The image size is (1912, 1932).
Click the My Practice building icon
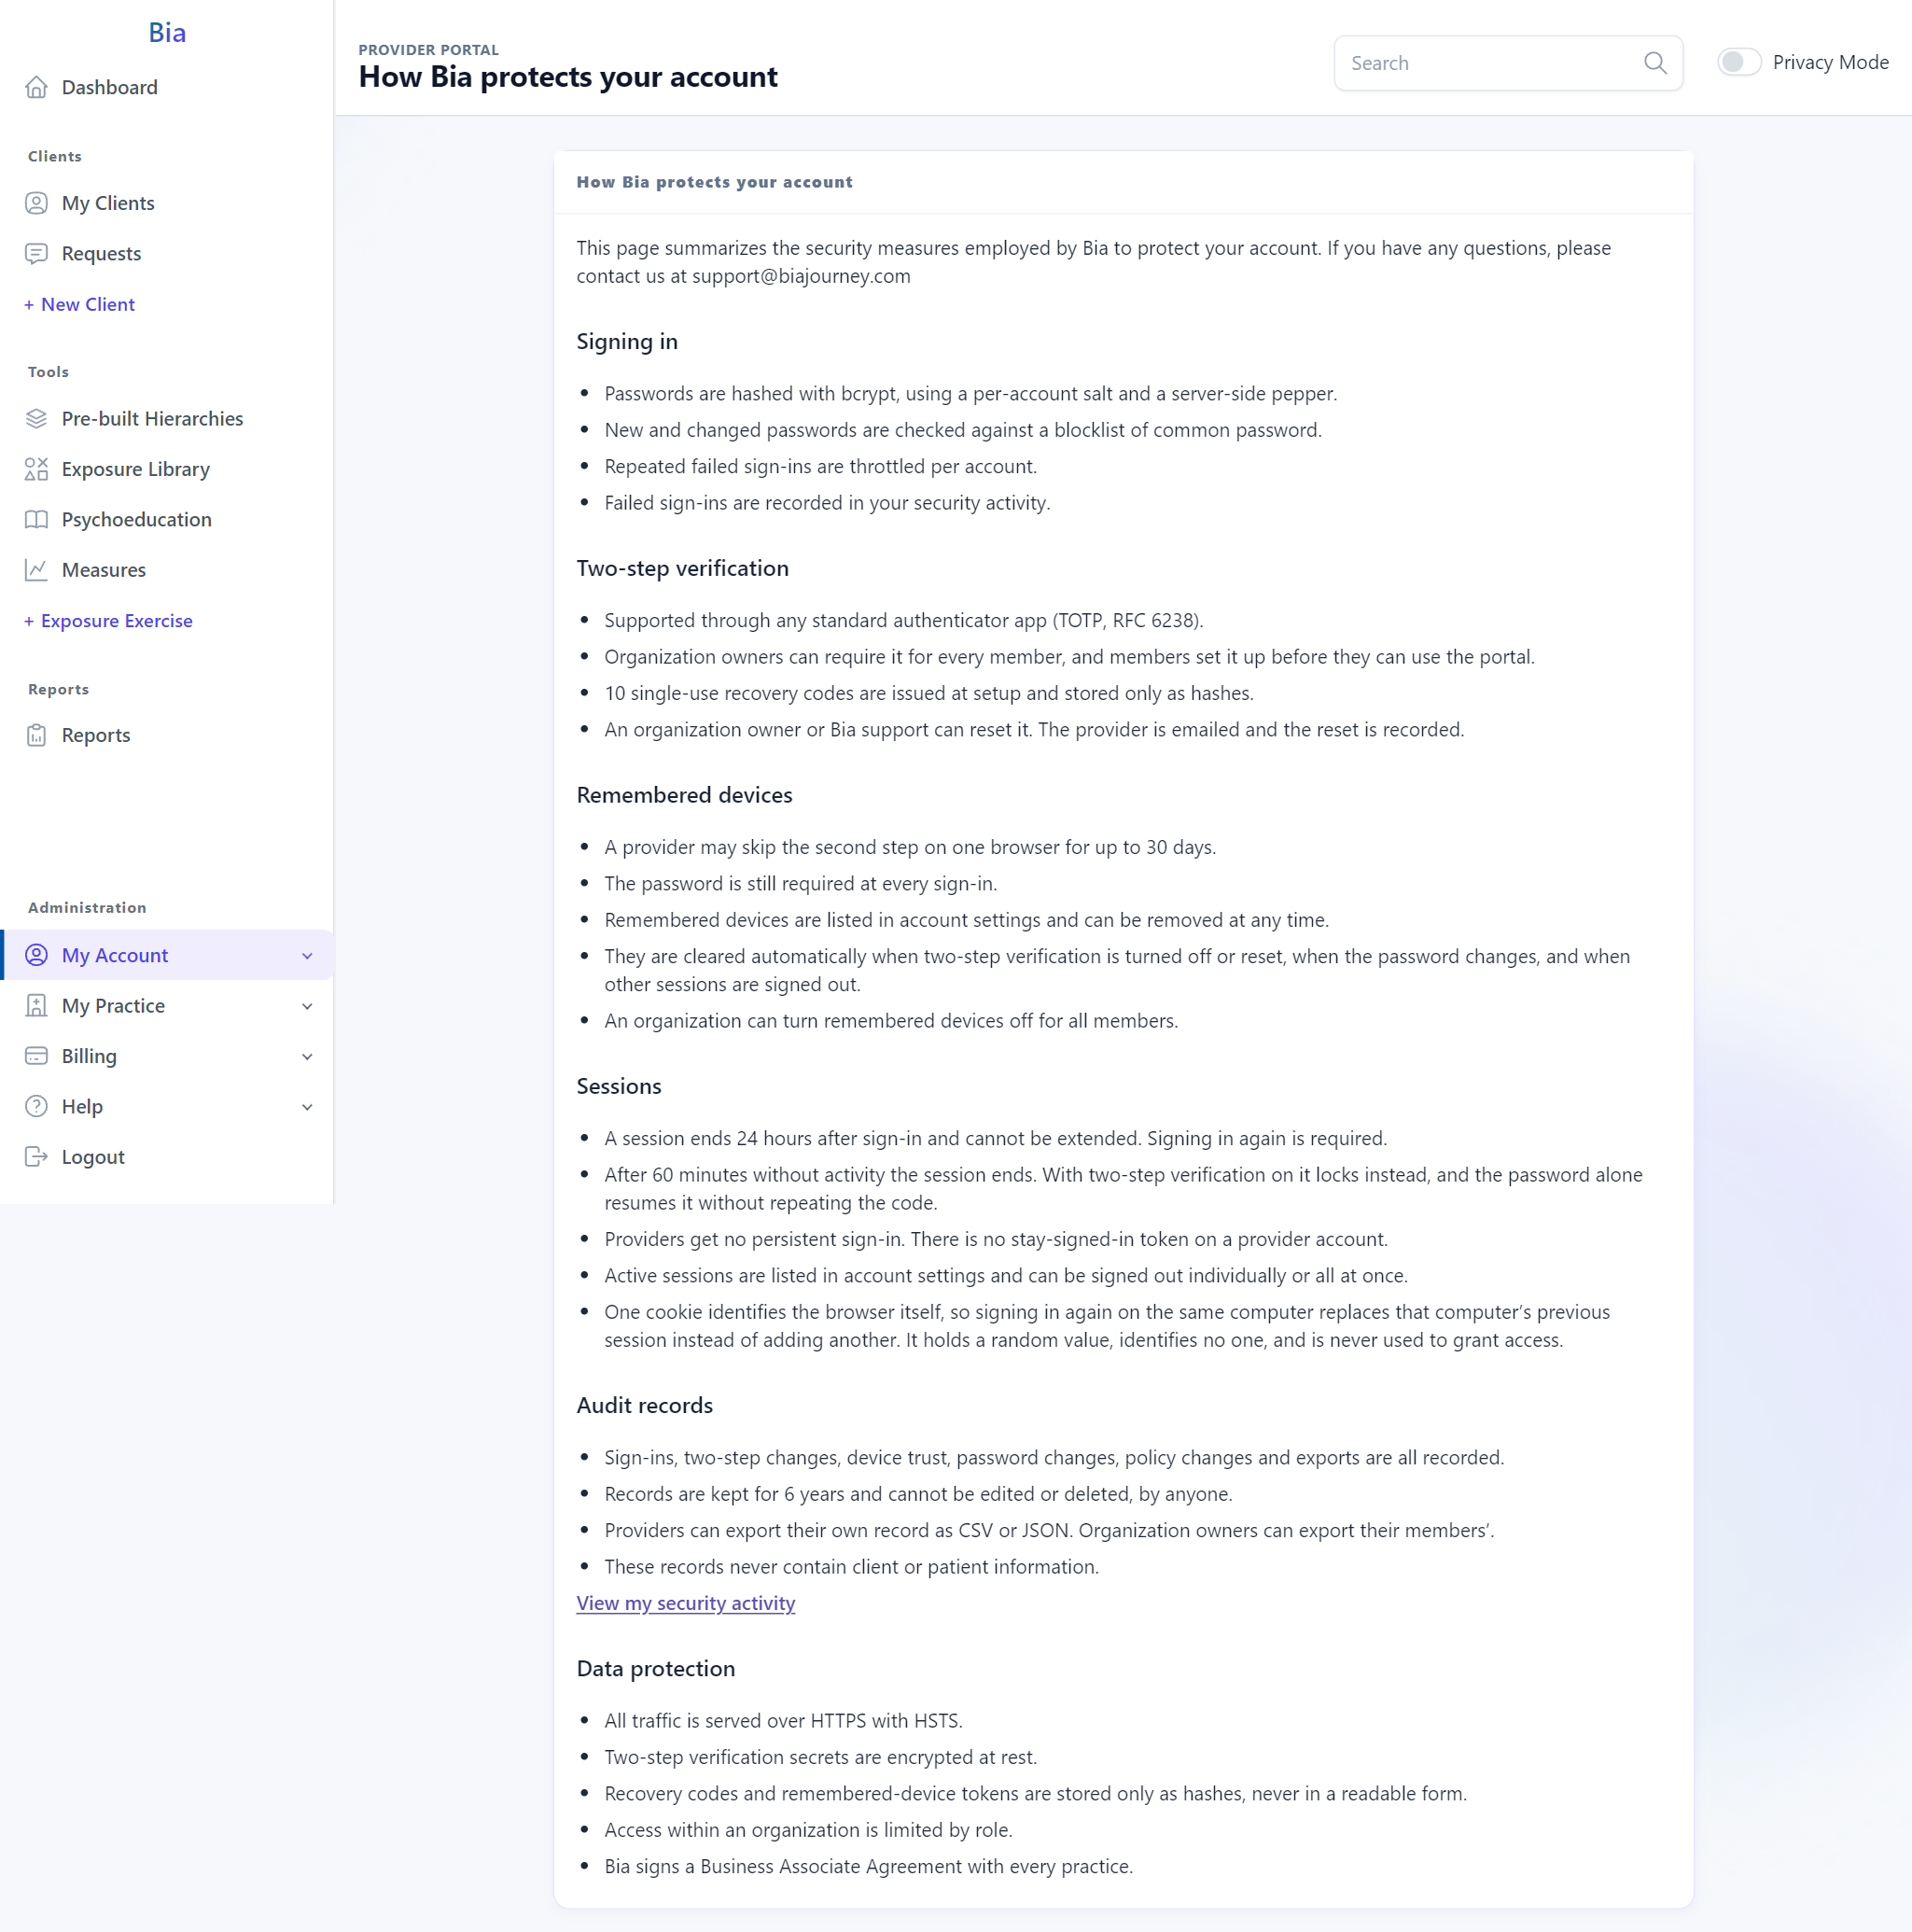(x=36, y=1005)
